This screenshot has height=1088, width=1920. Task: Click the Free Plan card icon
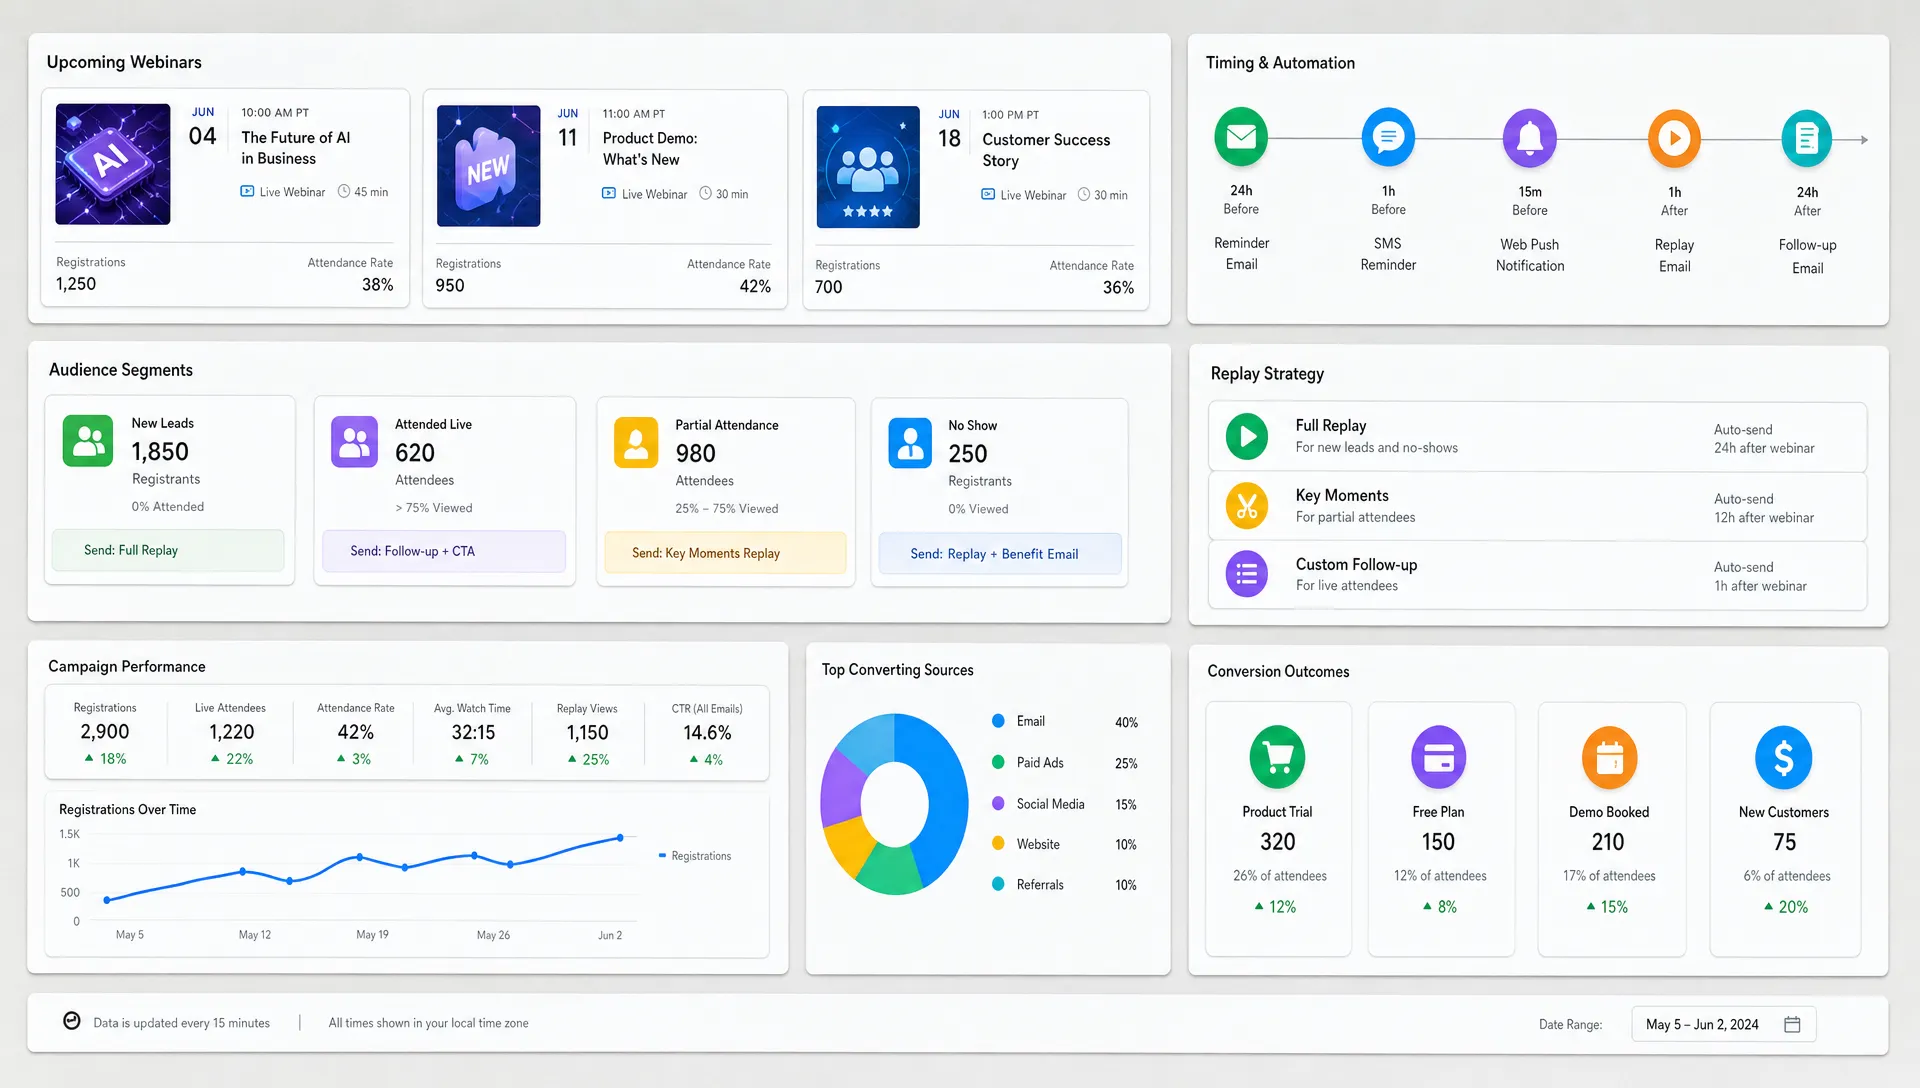[x=1438, y=757]
